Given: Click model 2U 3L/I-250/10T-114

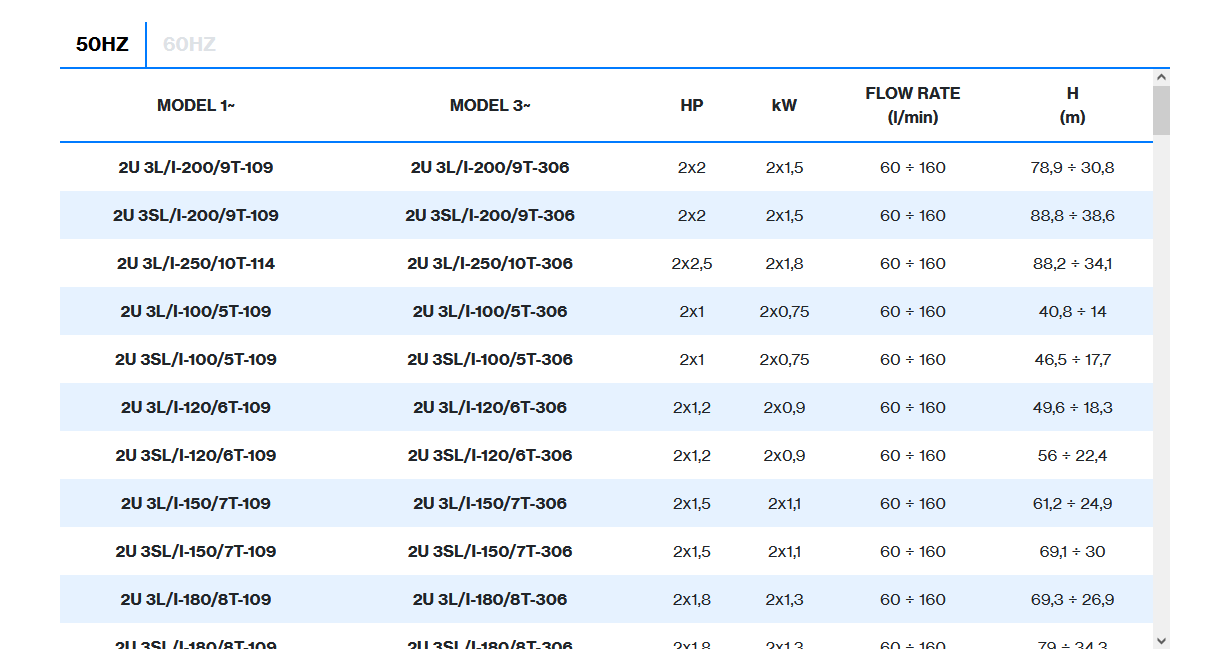Looking at the screenshot, I should [196, 263].
